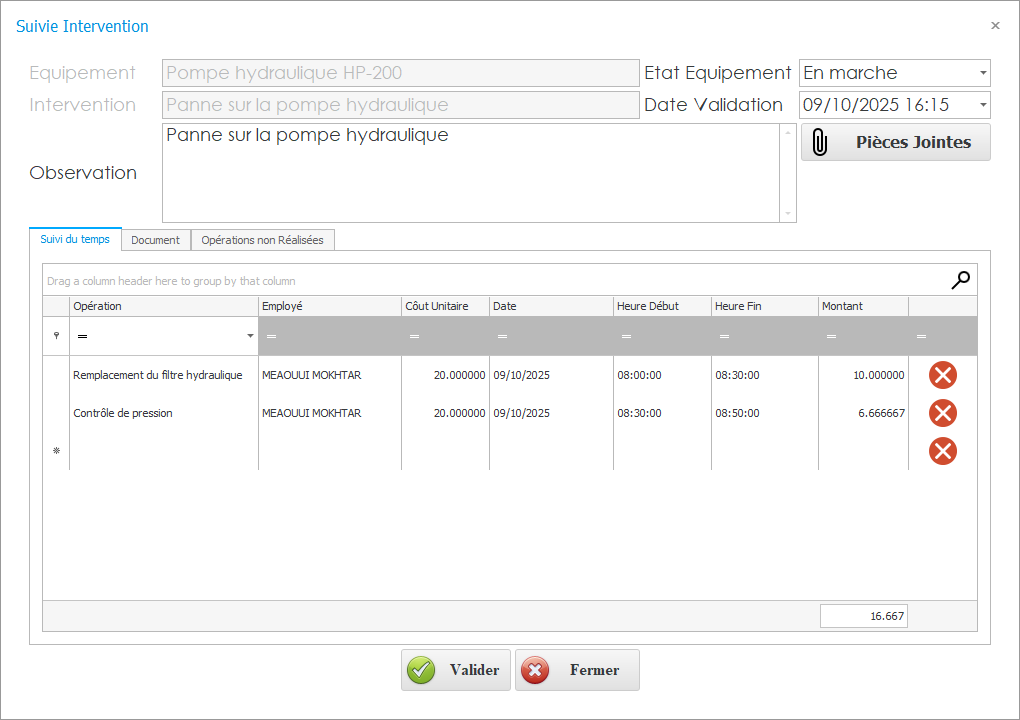Sort by the Employé column header
This screenshot has height=720, width=1020.
[x=328, y=306]
